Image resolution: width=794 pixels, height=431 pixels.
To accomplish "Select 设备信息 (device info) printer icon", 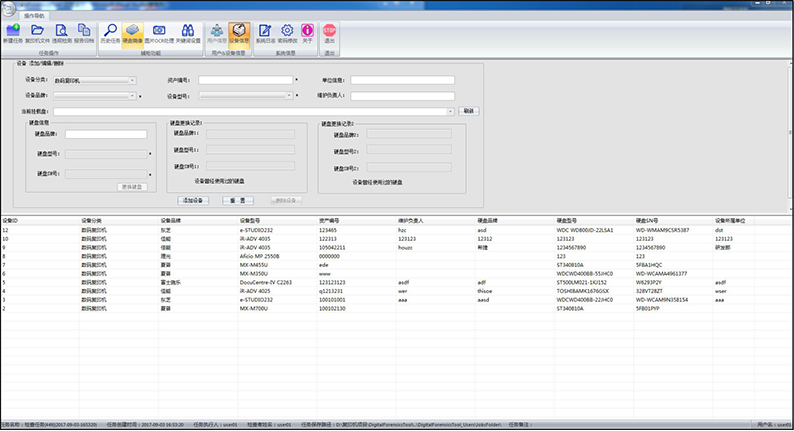I will [239, 34].
